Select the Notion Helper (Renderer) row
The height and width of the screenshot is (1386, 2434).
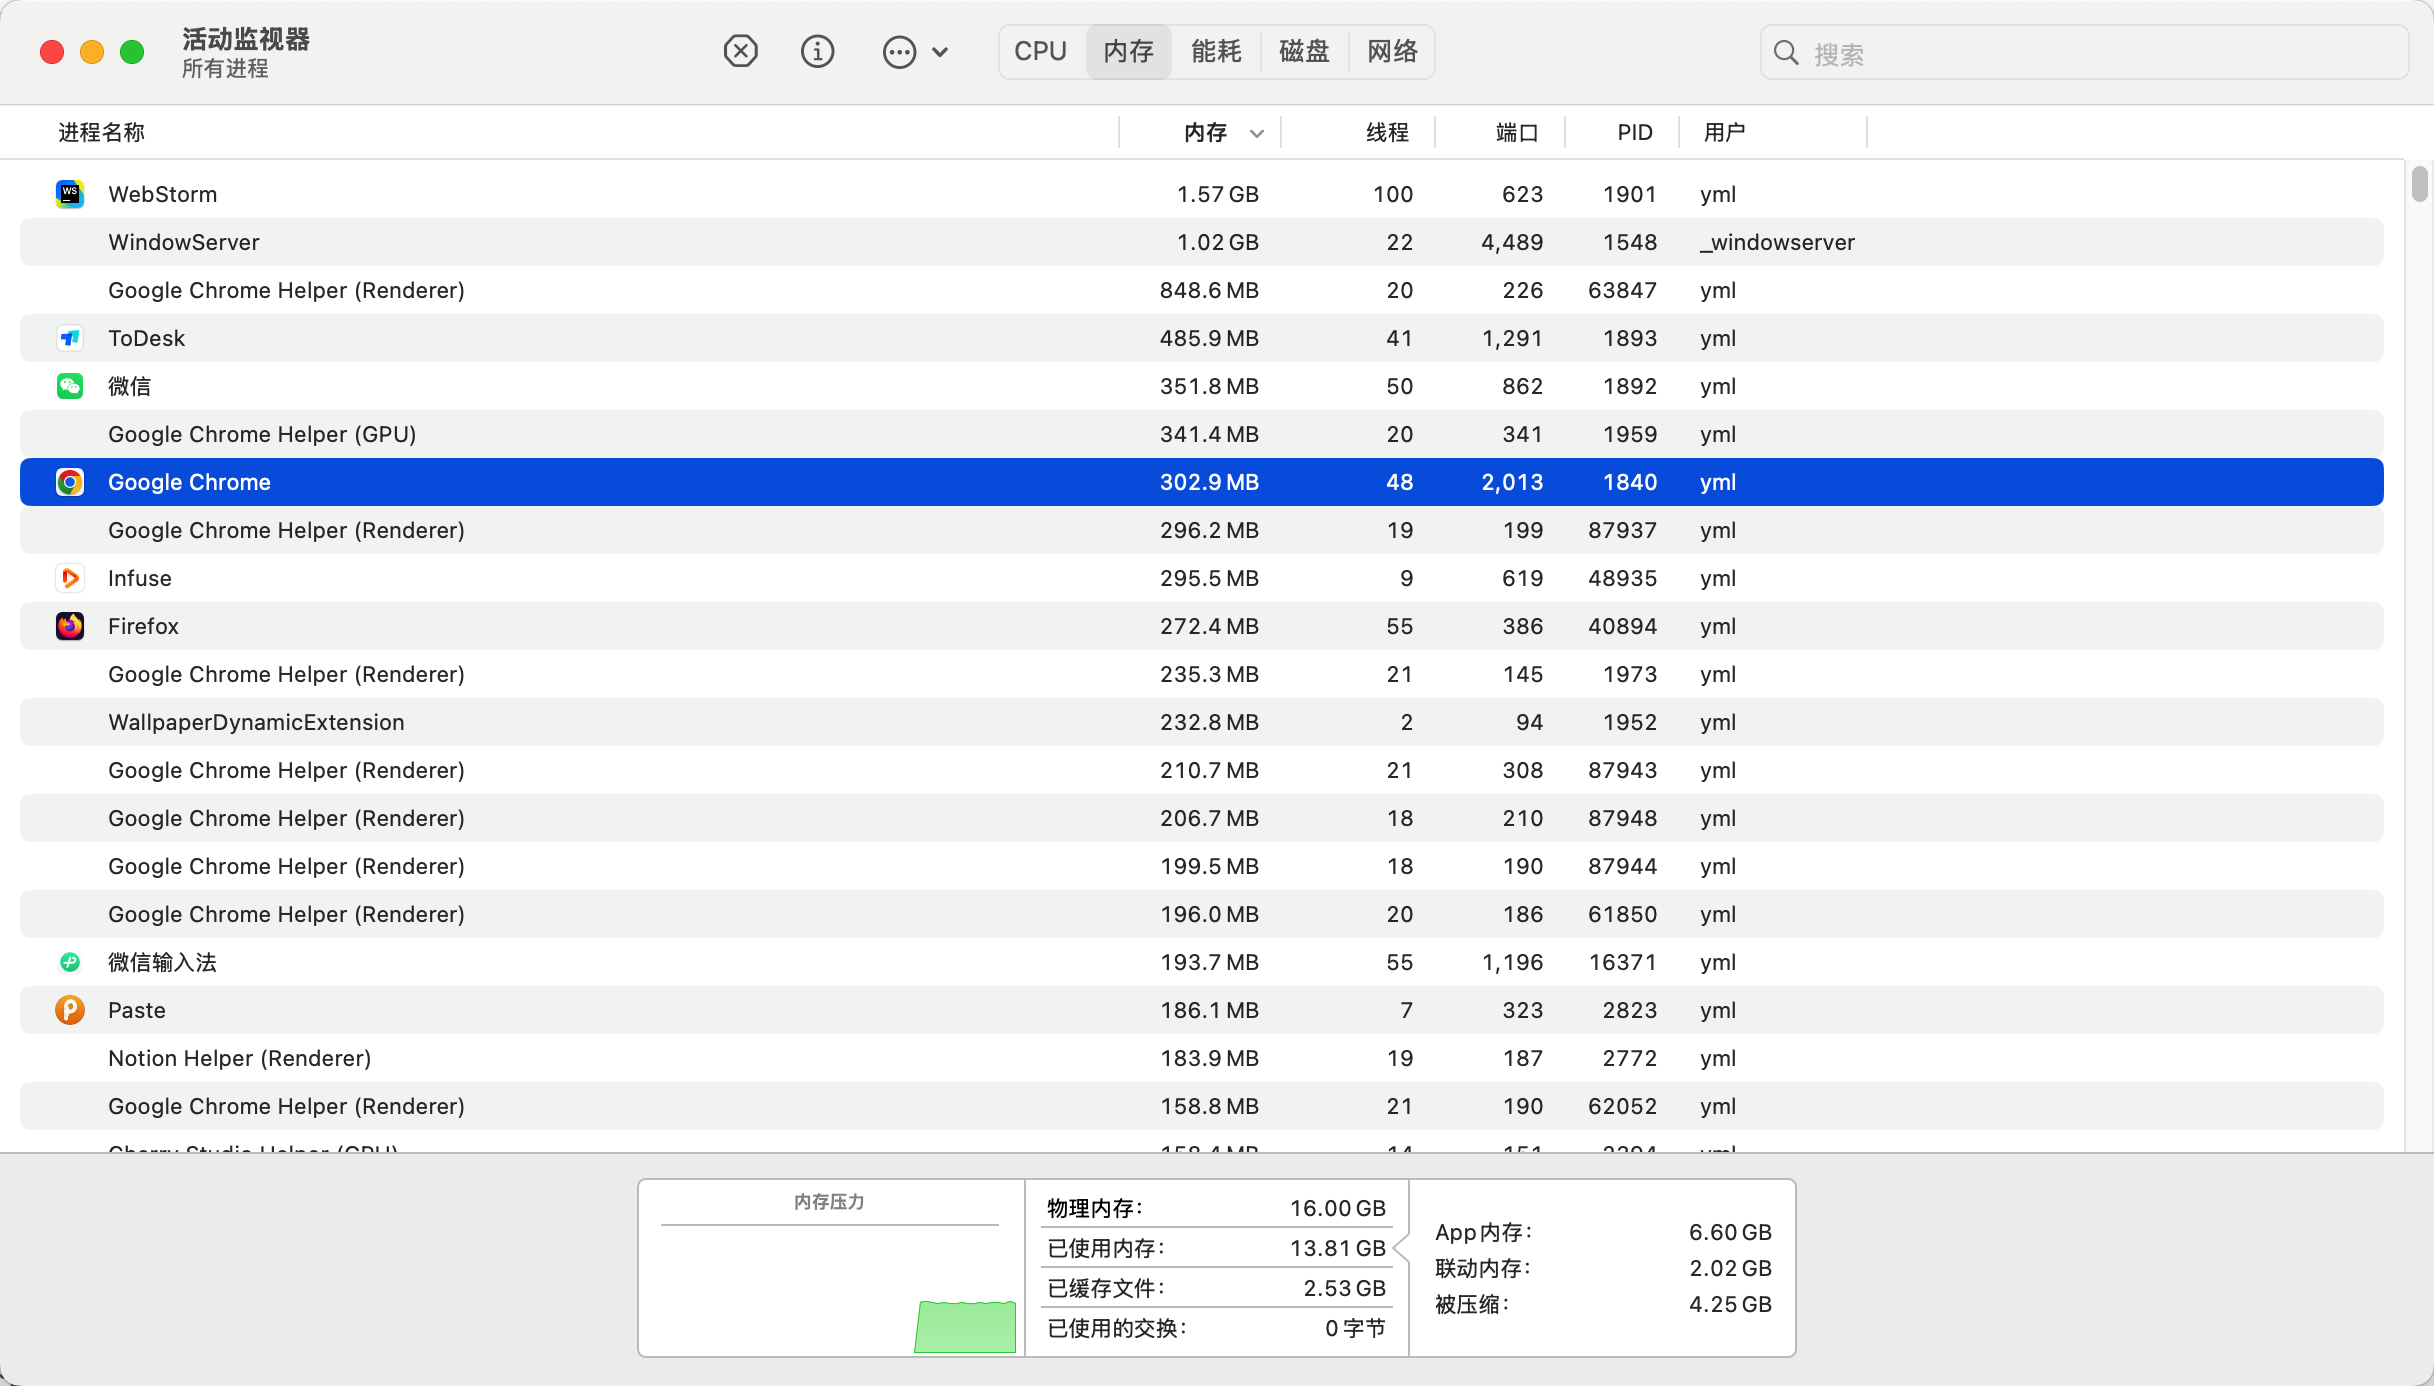(1202, 1058)
